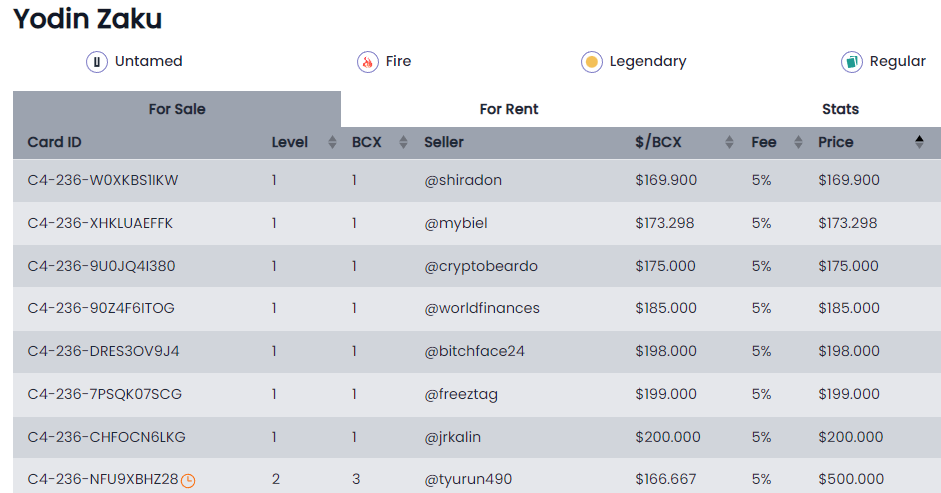
Task: Open the Stats tab
Action: pyautogui.click(x=840, y=109)
